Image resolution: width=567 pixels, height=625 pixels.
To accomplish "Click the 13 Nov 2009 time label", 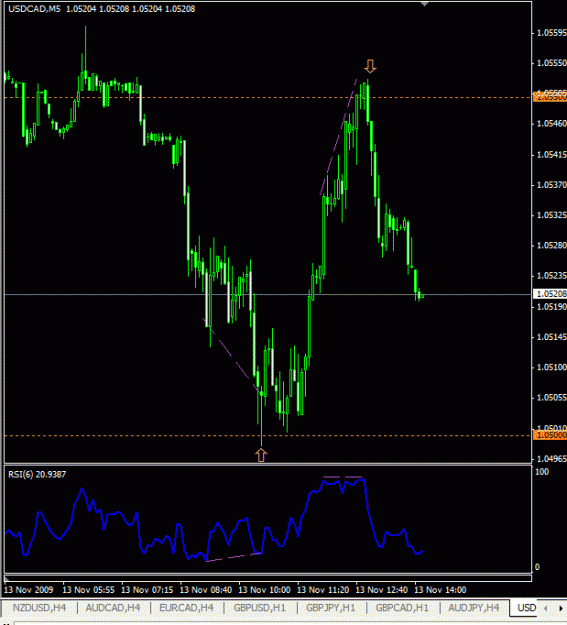I will coord(29,590).
